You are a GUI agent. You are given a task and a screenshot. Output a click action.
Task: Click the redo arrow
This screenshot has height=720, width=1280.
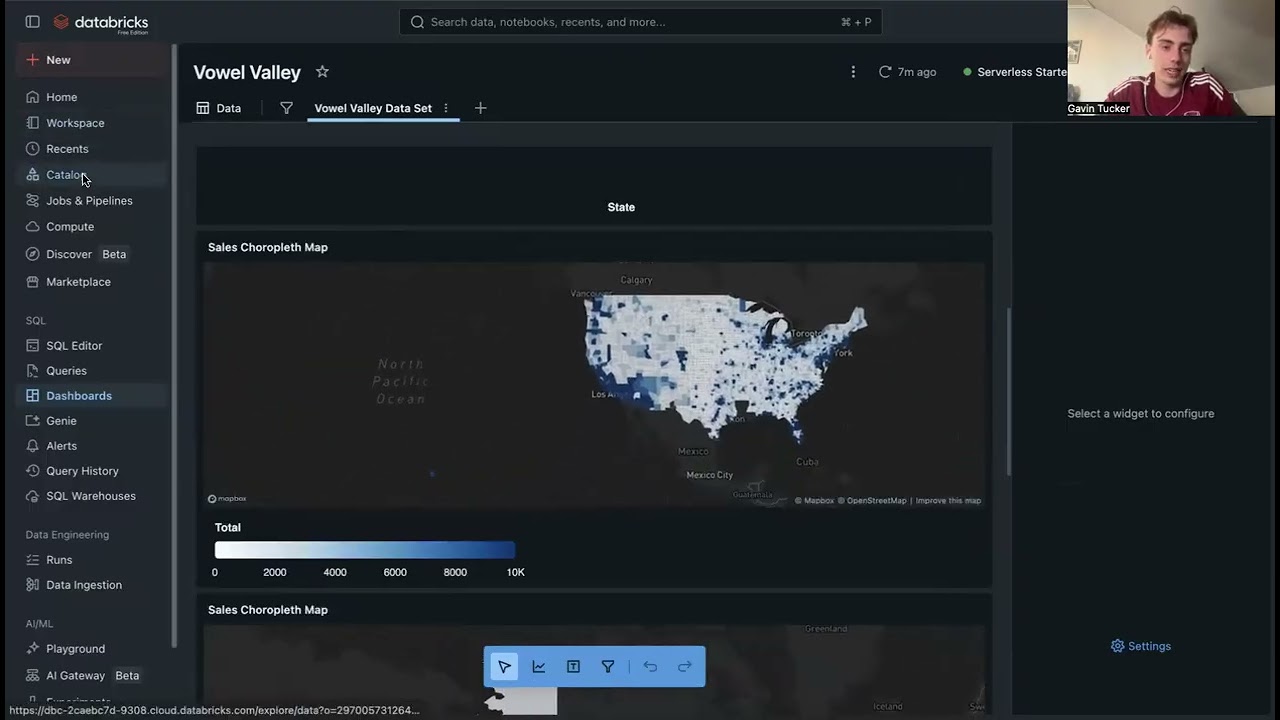[x=685, y=667]
